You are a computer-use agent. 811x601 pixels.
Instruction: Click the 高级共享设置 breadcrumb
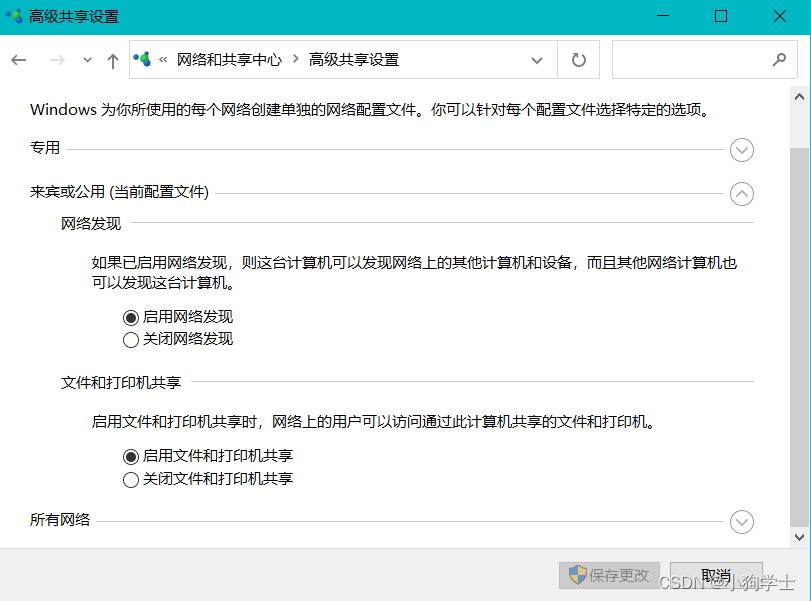coord(354,60)
